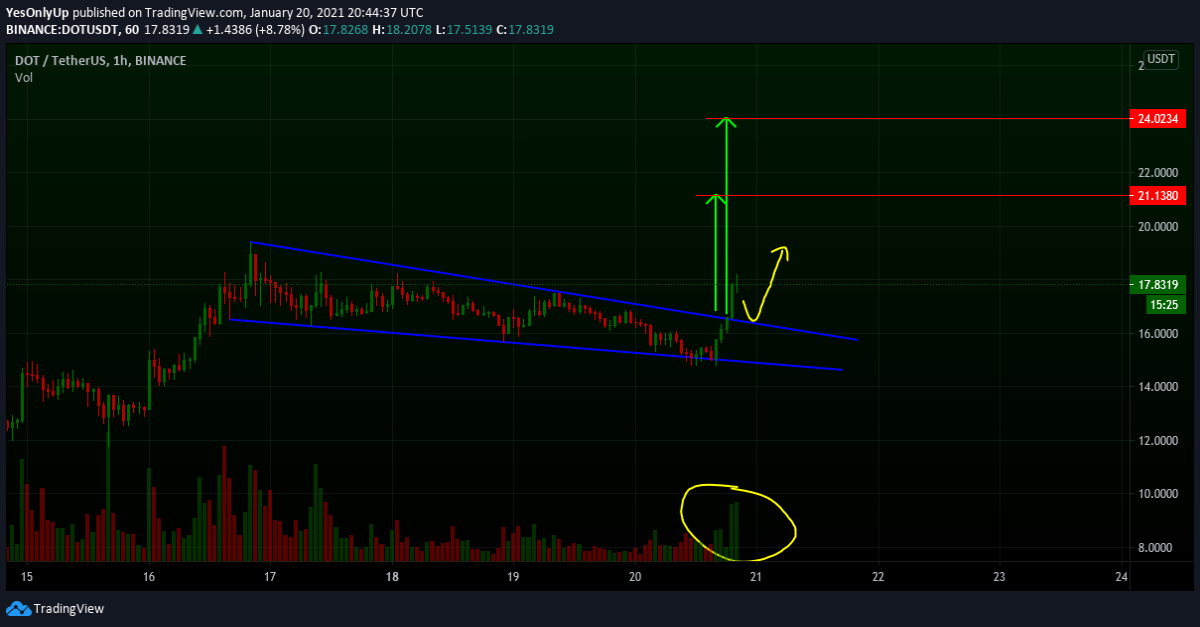The image size is (1200, 627).
Task: Click date 20 on time axis
Action: click(x=635, y=577)
